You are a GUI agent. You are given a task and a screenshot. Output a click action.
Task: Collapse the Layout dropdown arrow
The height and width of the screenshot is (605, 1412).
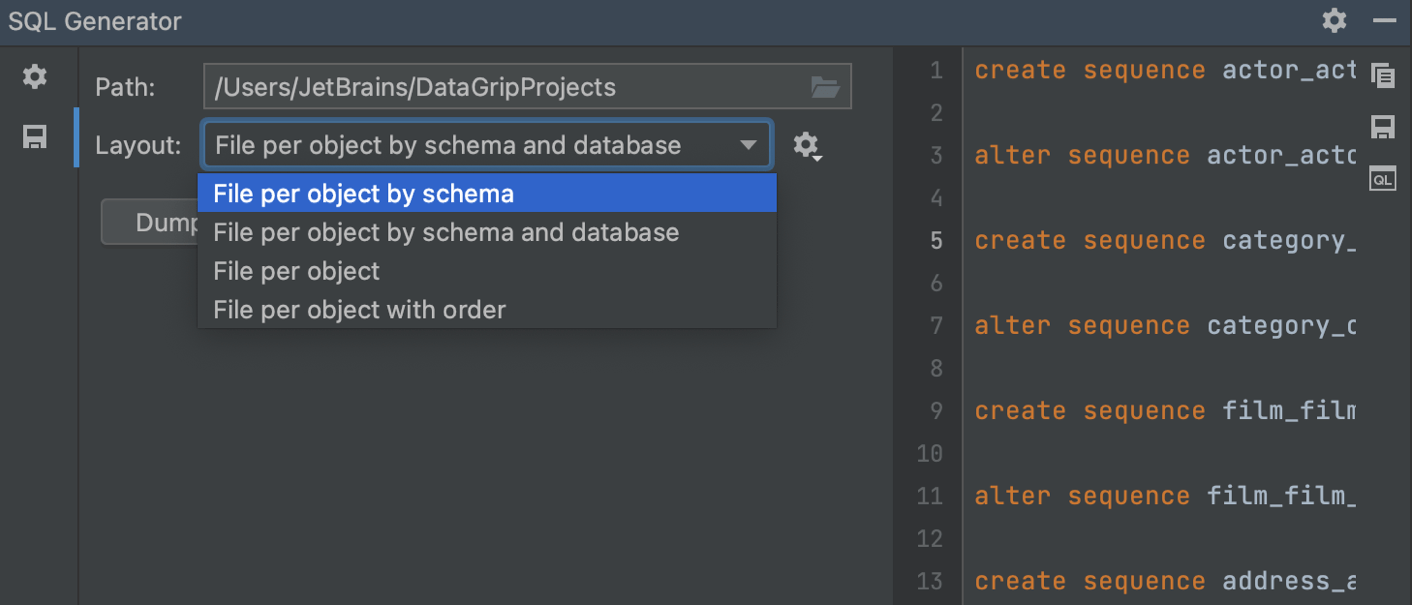click(x=748, y=144)
